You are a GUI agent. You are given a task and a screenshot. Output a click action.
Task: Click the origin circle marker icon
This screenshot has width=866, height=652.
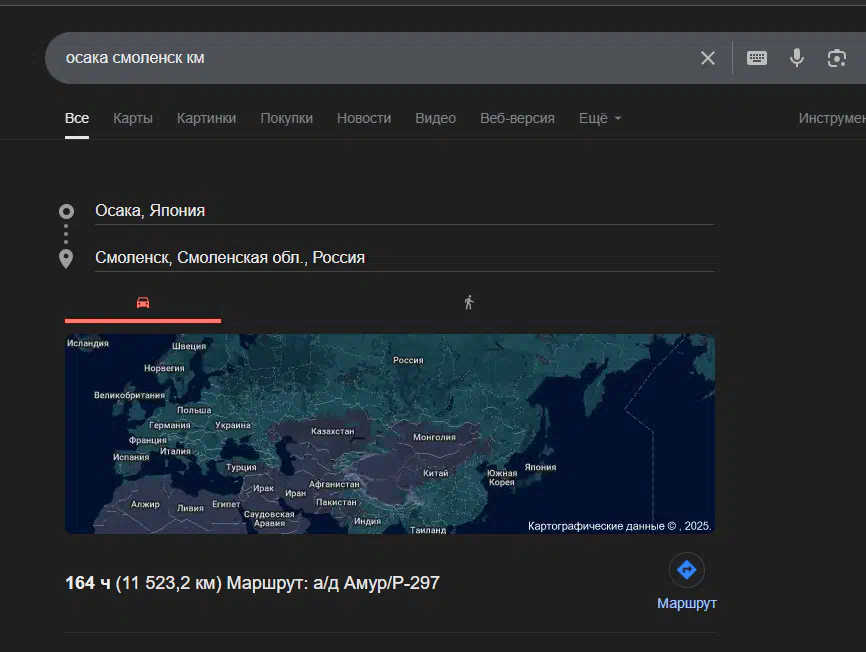(66, 211)
